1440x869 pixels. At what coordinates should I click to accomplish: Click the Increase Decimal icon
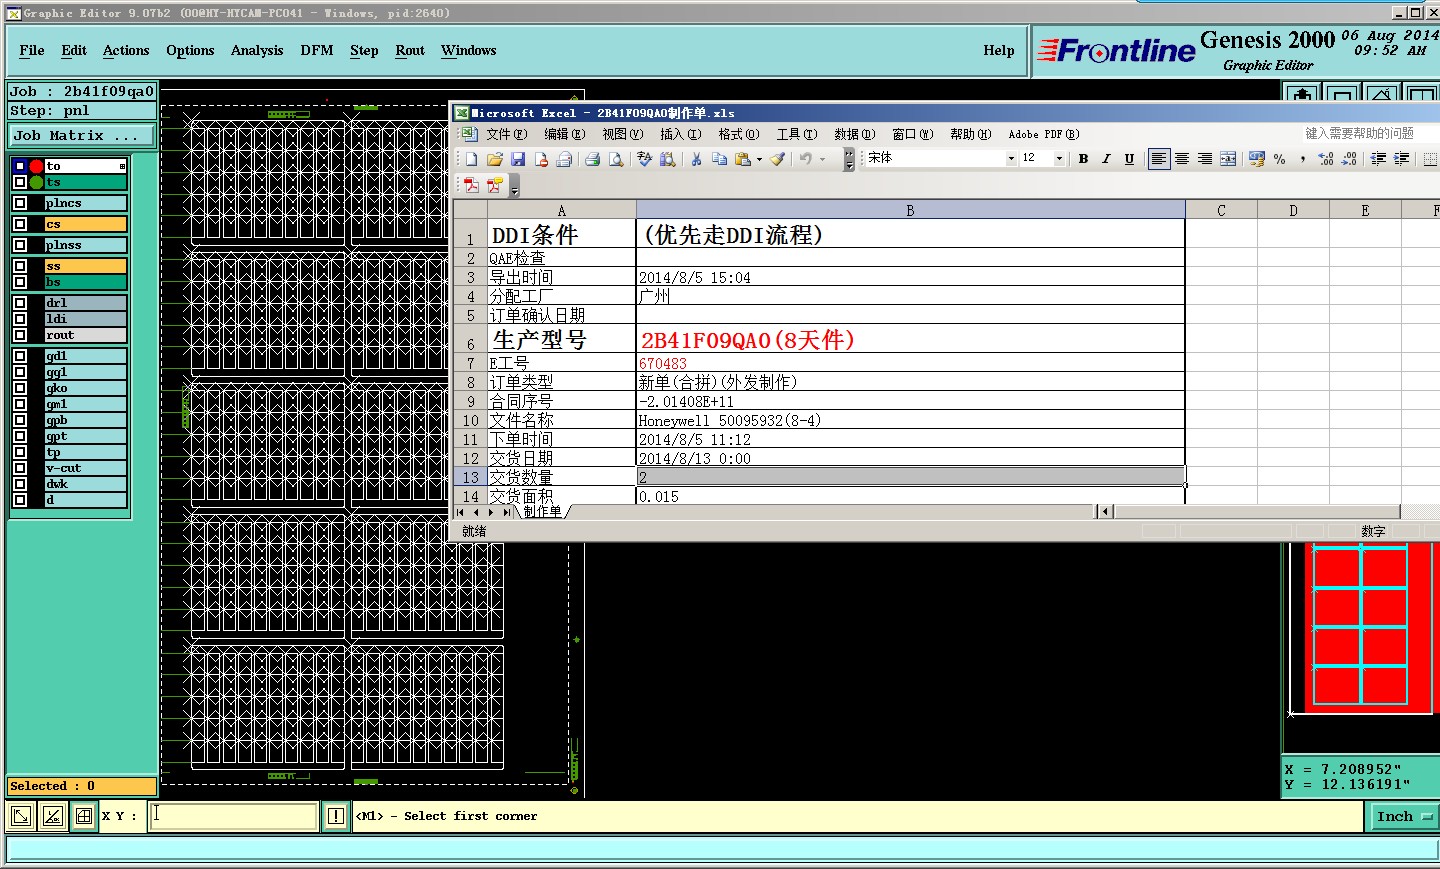(1326, 159)
